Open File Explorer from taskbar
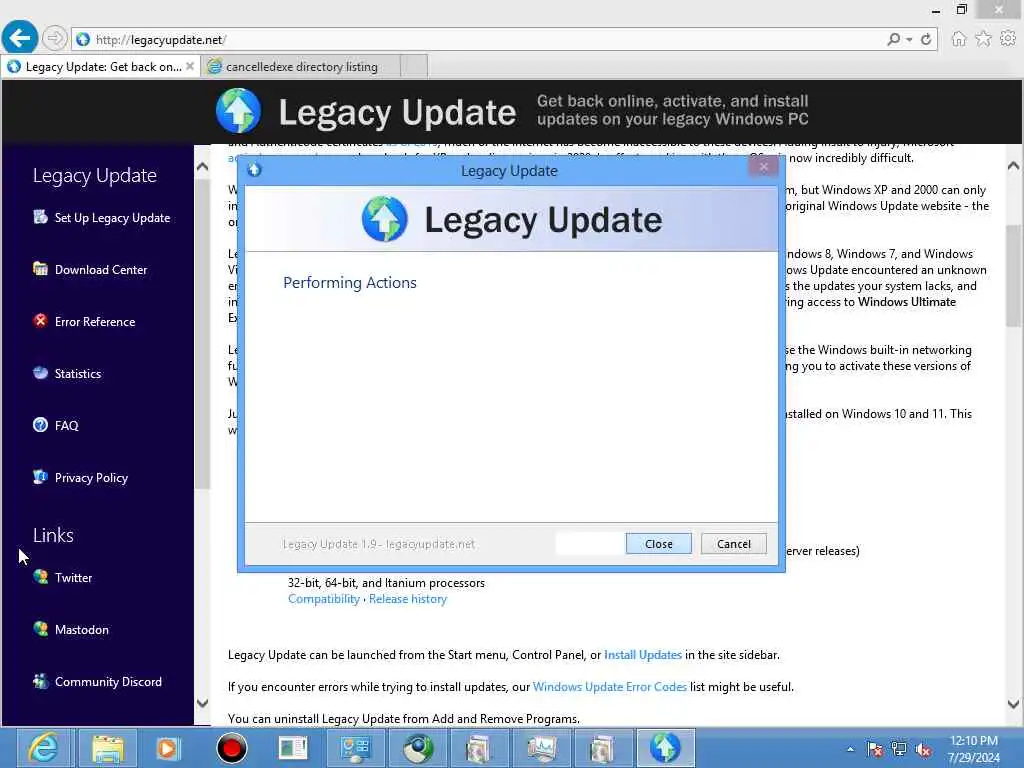 point(108,748)
